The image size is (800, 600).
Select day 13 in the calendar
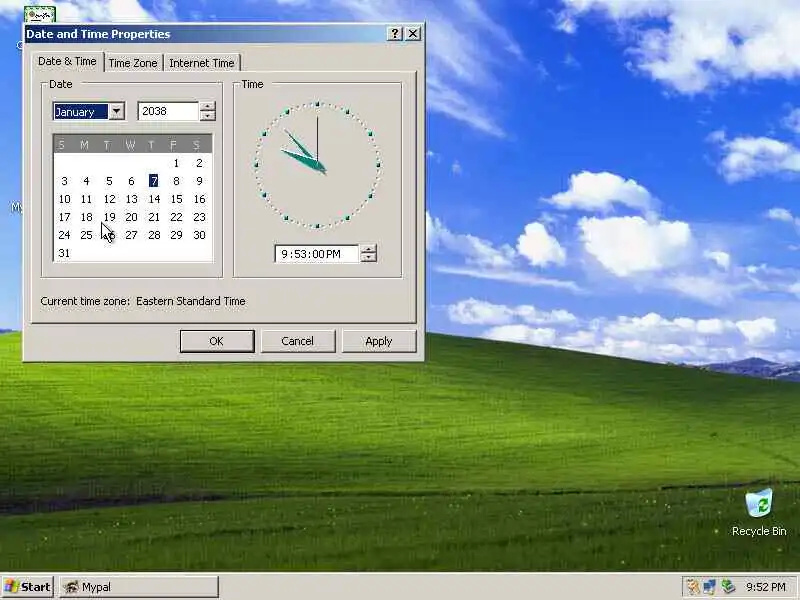[x=132, y=199]
